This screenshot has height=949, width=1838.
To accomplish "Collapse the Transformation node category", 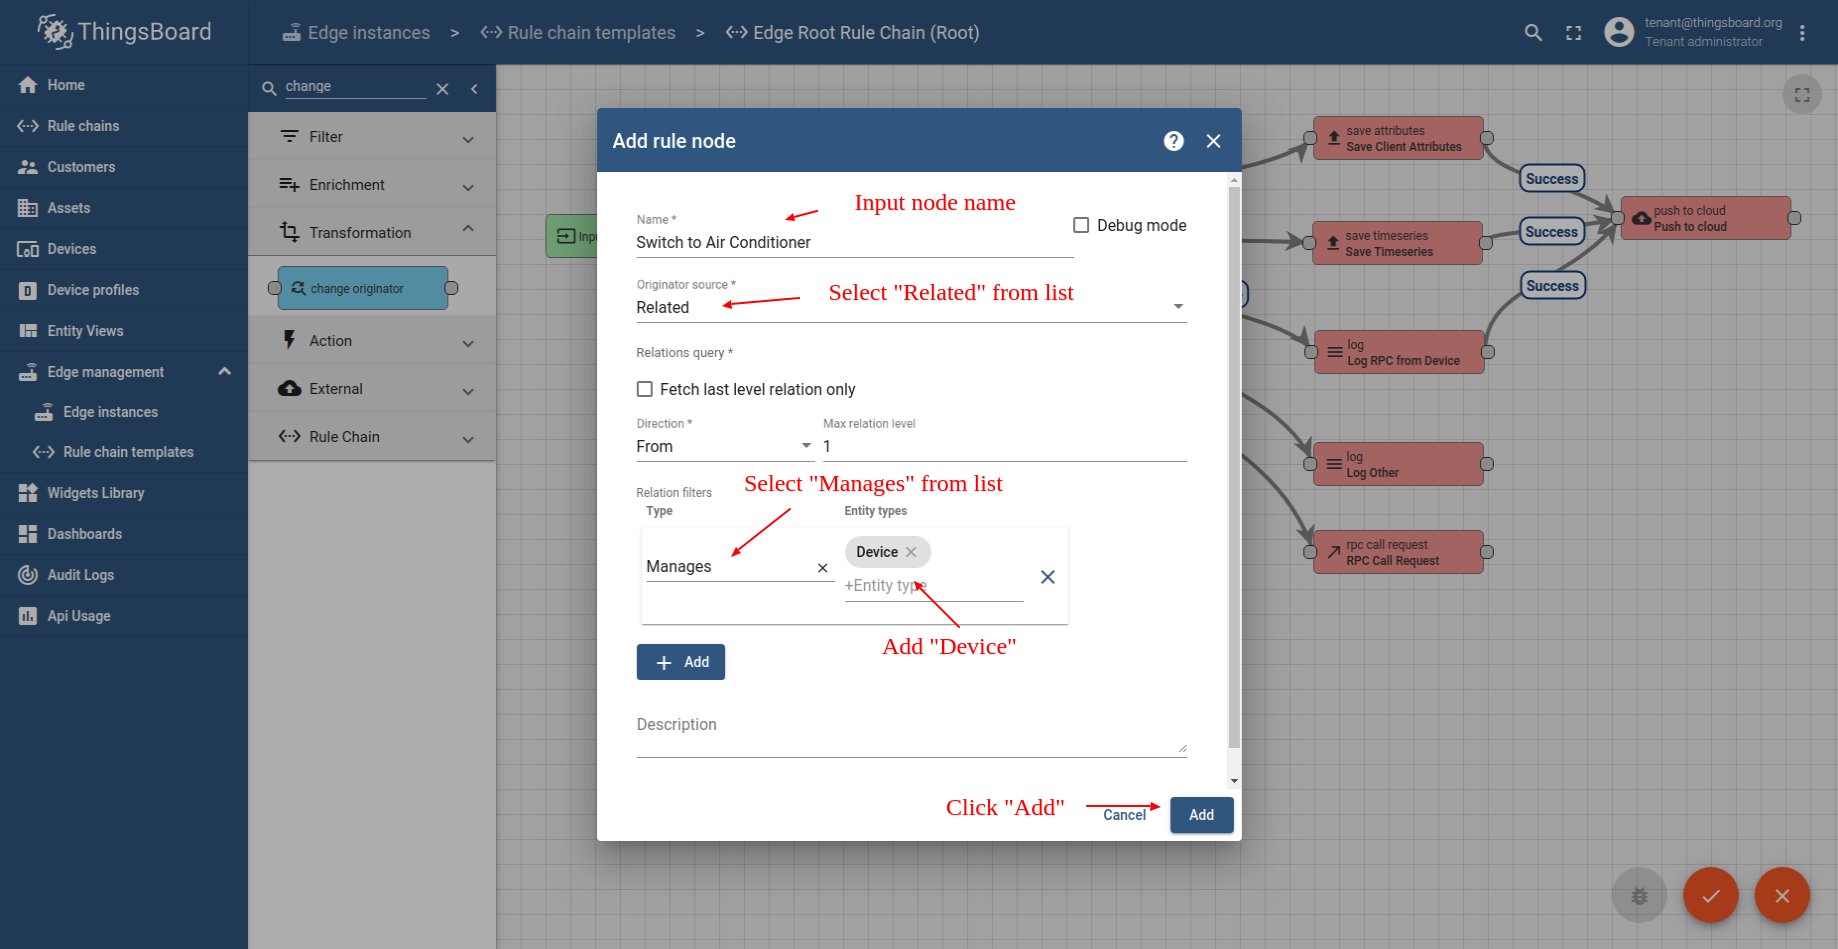I will point(372,232).
